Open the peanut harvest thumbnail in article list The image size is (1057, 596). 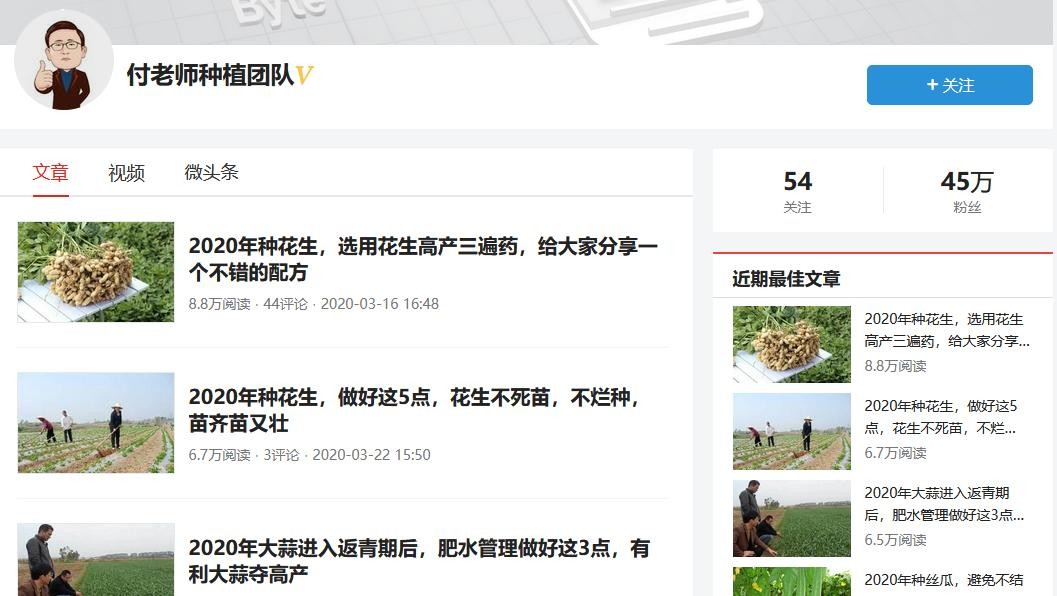[96, 272]
